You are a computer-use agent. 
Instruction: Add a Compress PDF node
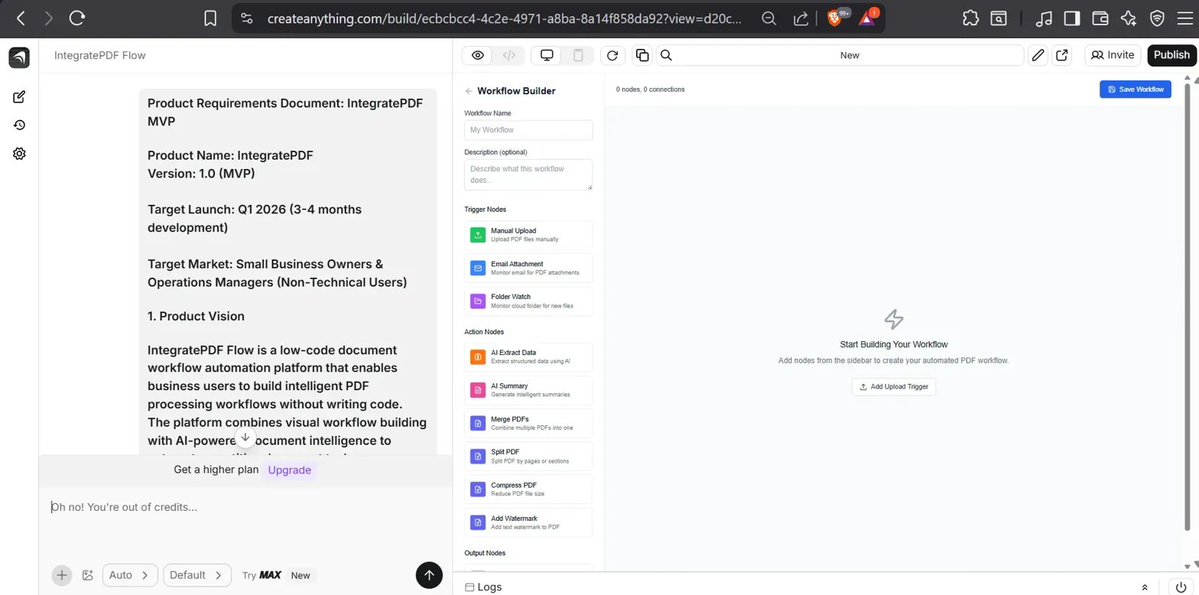coord(530,488)
